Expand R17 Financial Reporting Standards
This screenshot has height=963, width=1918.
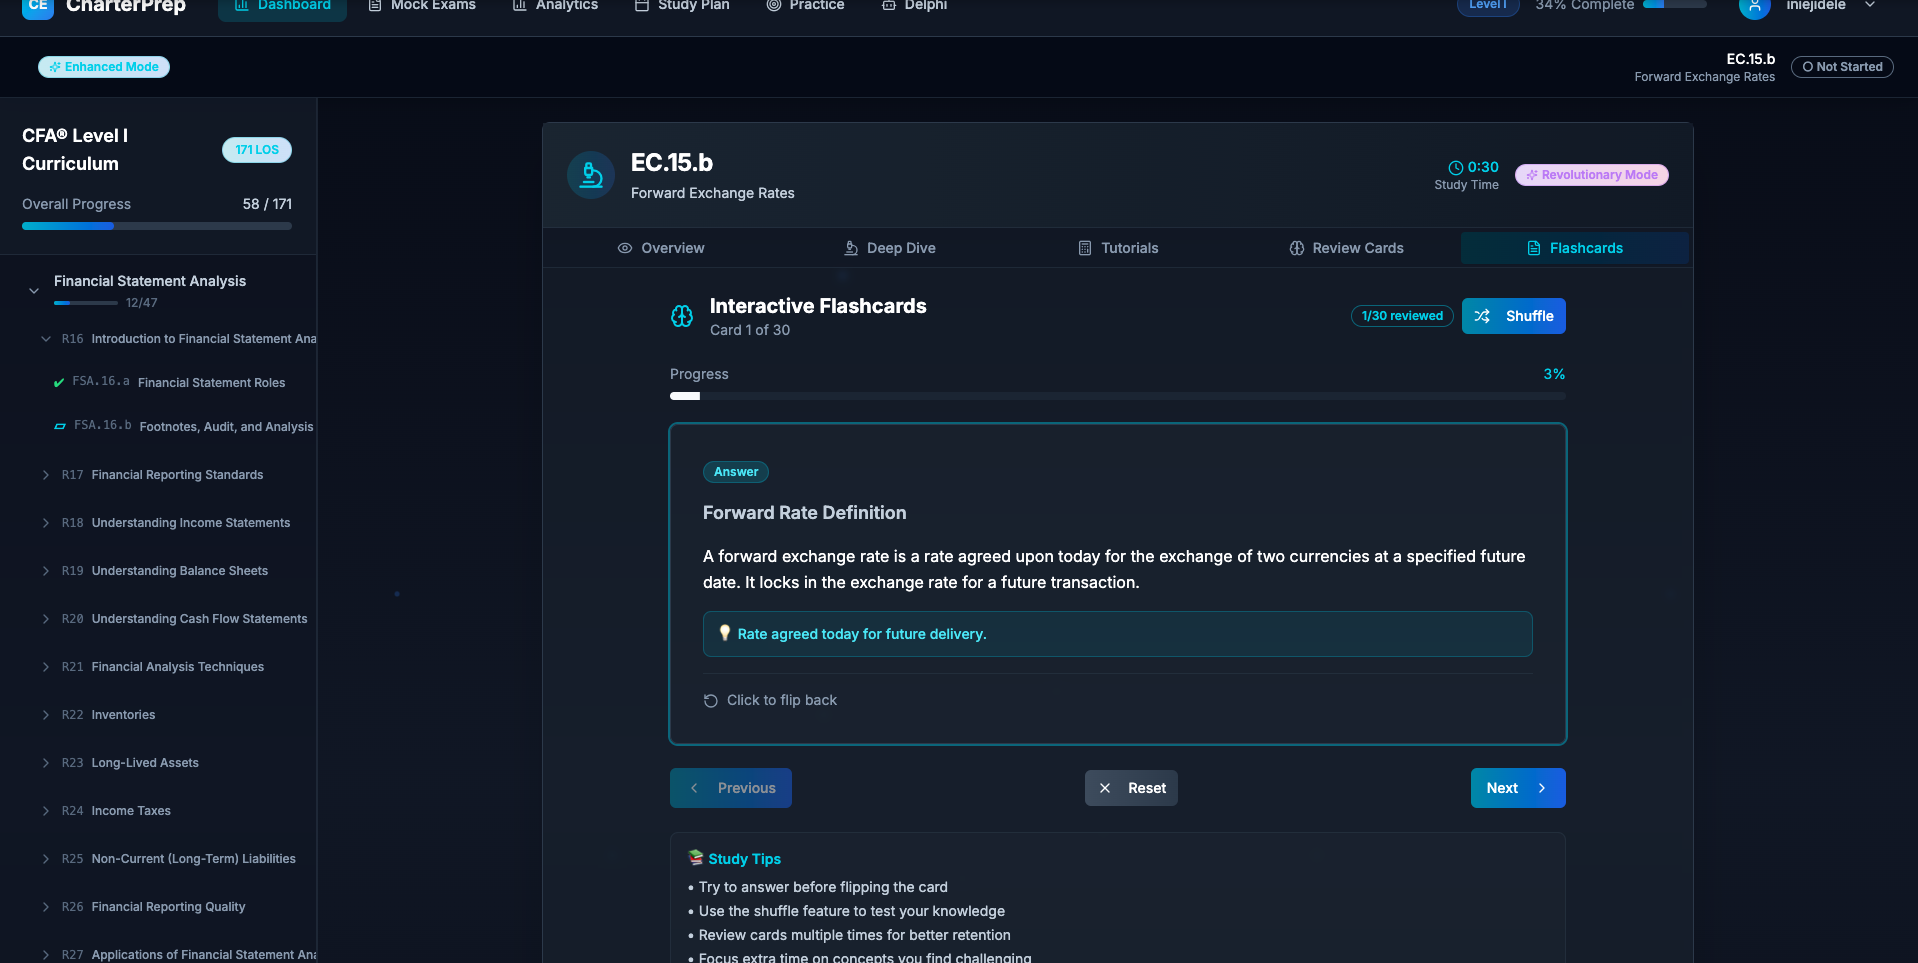[46, 475]
